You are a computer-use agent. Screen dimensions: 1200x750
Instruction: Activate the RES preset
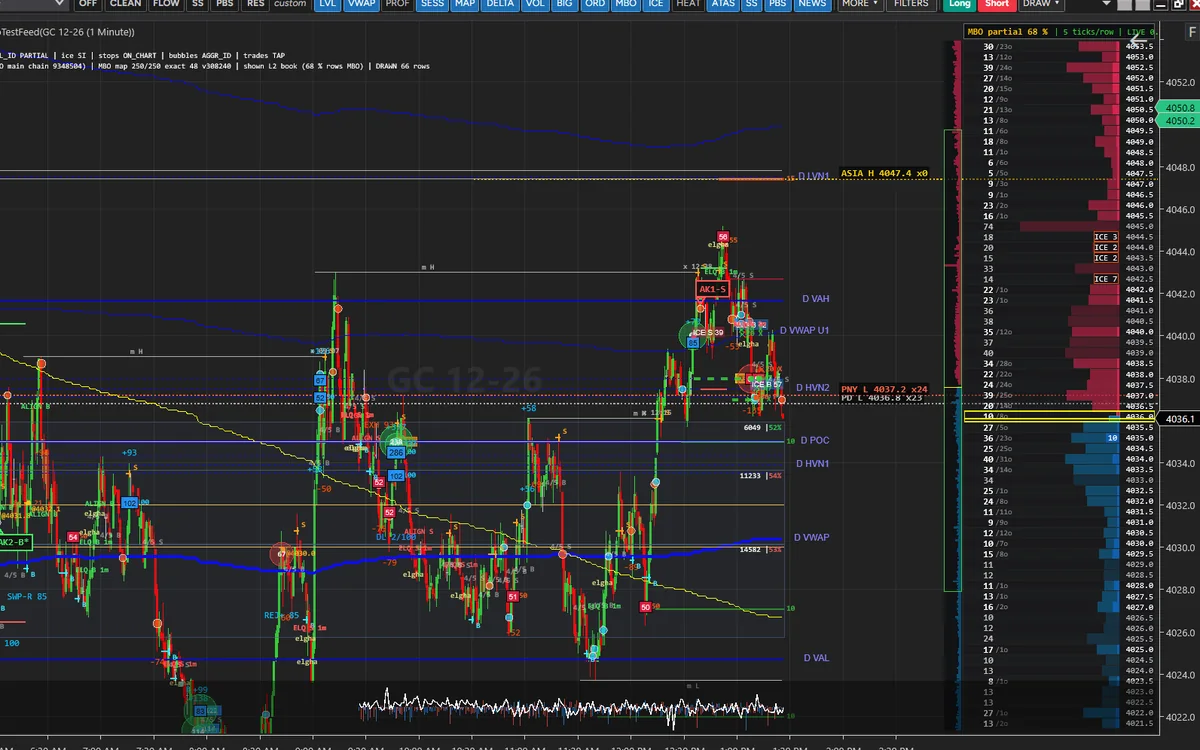(256, 4)
